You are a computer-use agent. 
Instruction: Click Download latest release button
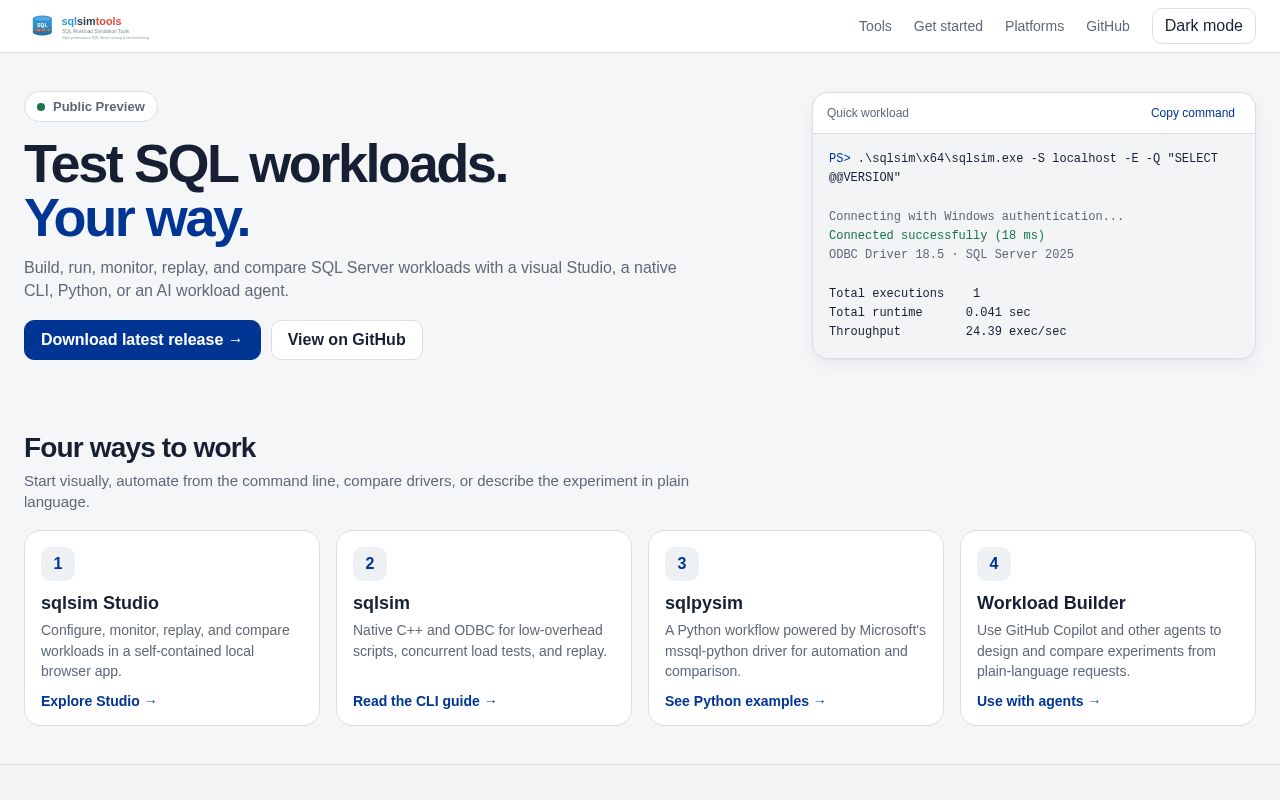point(142,340)
